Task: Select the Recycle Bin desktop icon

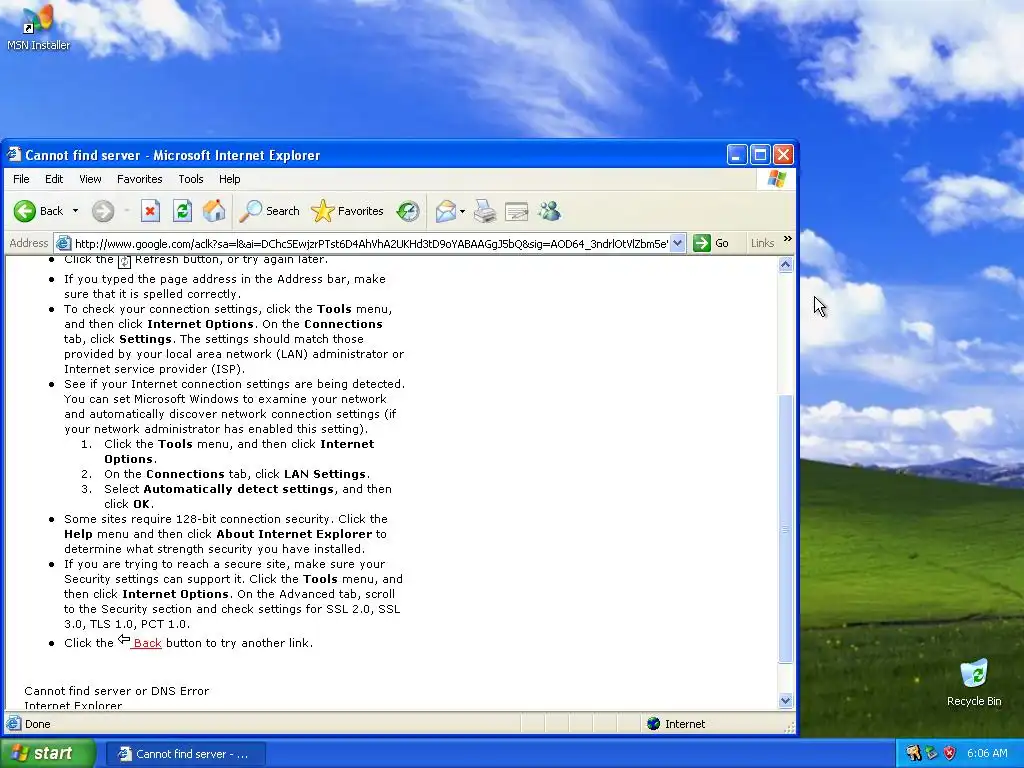Action: coord(974,683)
